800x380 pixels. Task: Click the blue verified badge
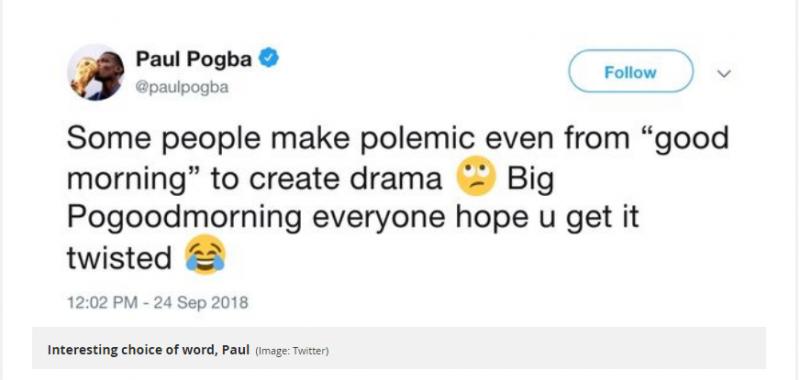269,59
